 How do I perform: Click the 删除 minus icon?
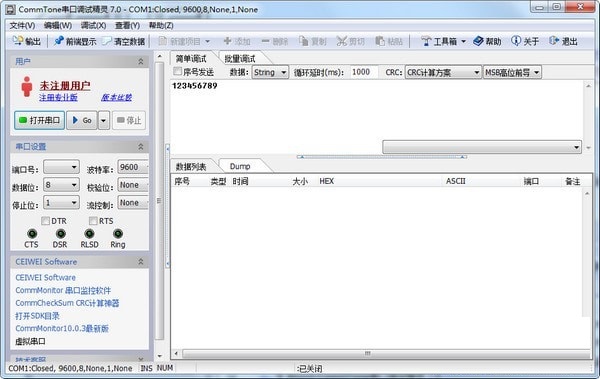(x=266, y=41)
